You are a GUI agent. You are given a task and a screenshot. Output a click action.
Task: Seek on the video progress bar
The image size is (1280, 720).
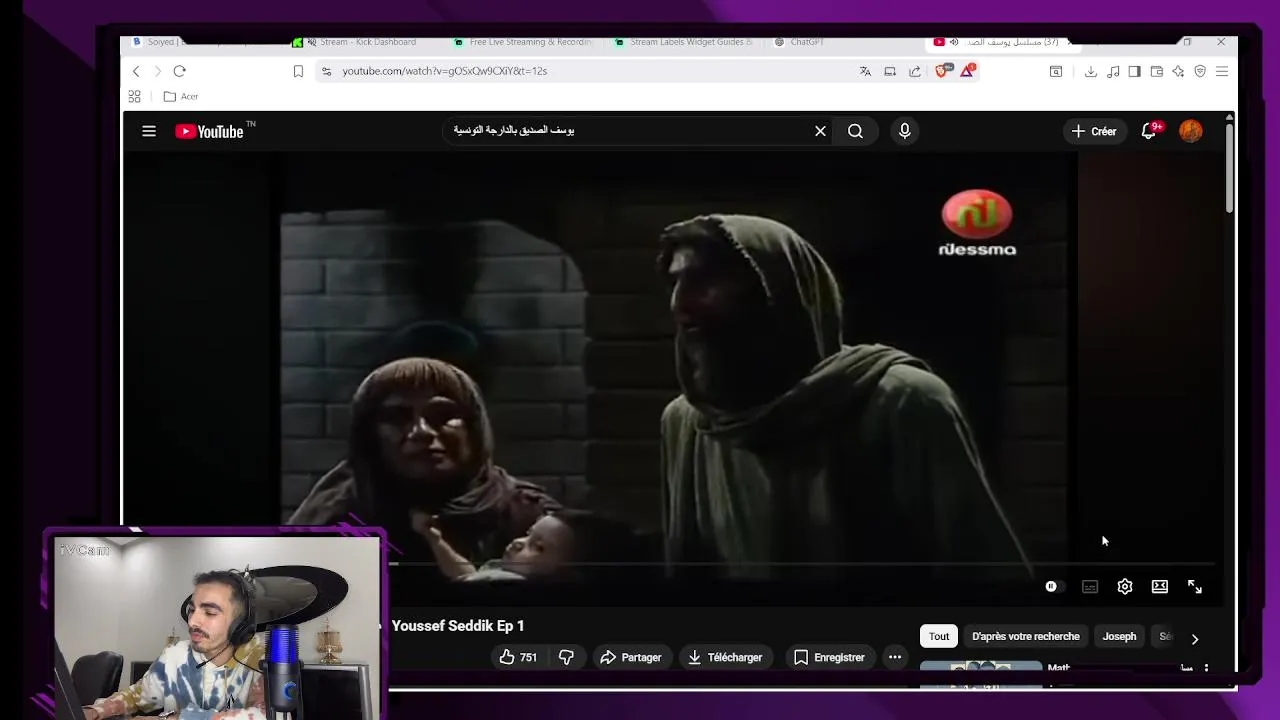(x=803, y=565)
